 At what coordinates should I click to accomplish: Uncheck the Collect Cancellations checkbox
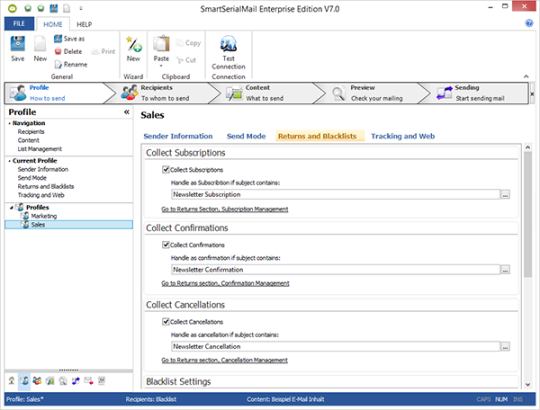(x=166, y=322)
